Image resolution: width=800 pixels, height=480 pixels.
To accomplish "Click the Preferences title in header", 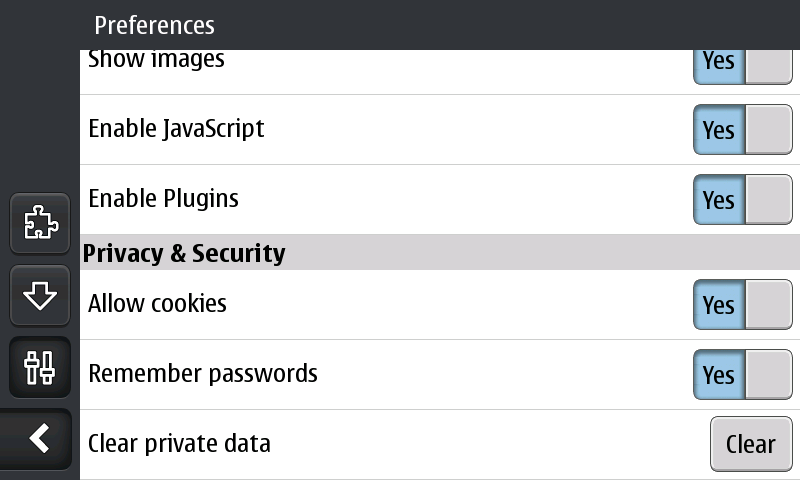I will click(154, 25).
